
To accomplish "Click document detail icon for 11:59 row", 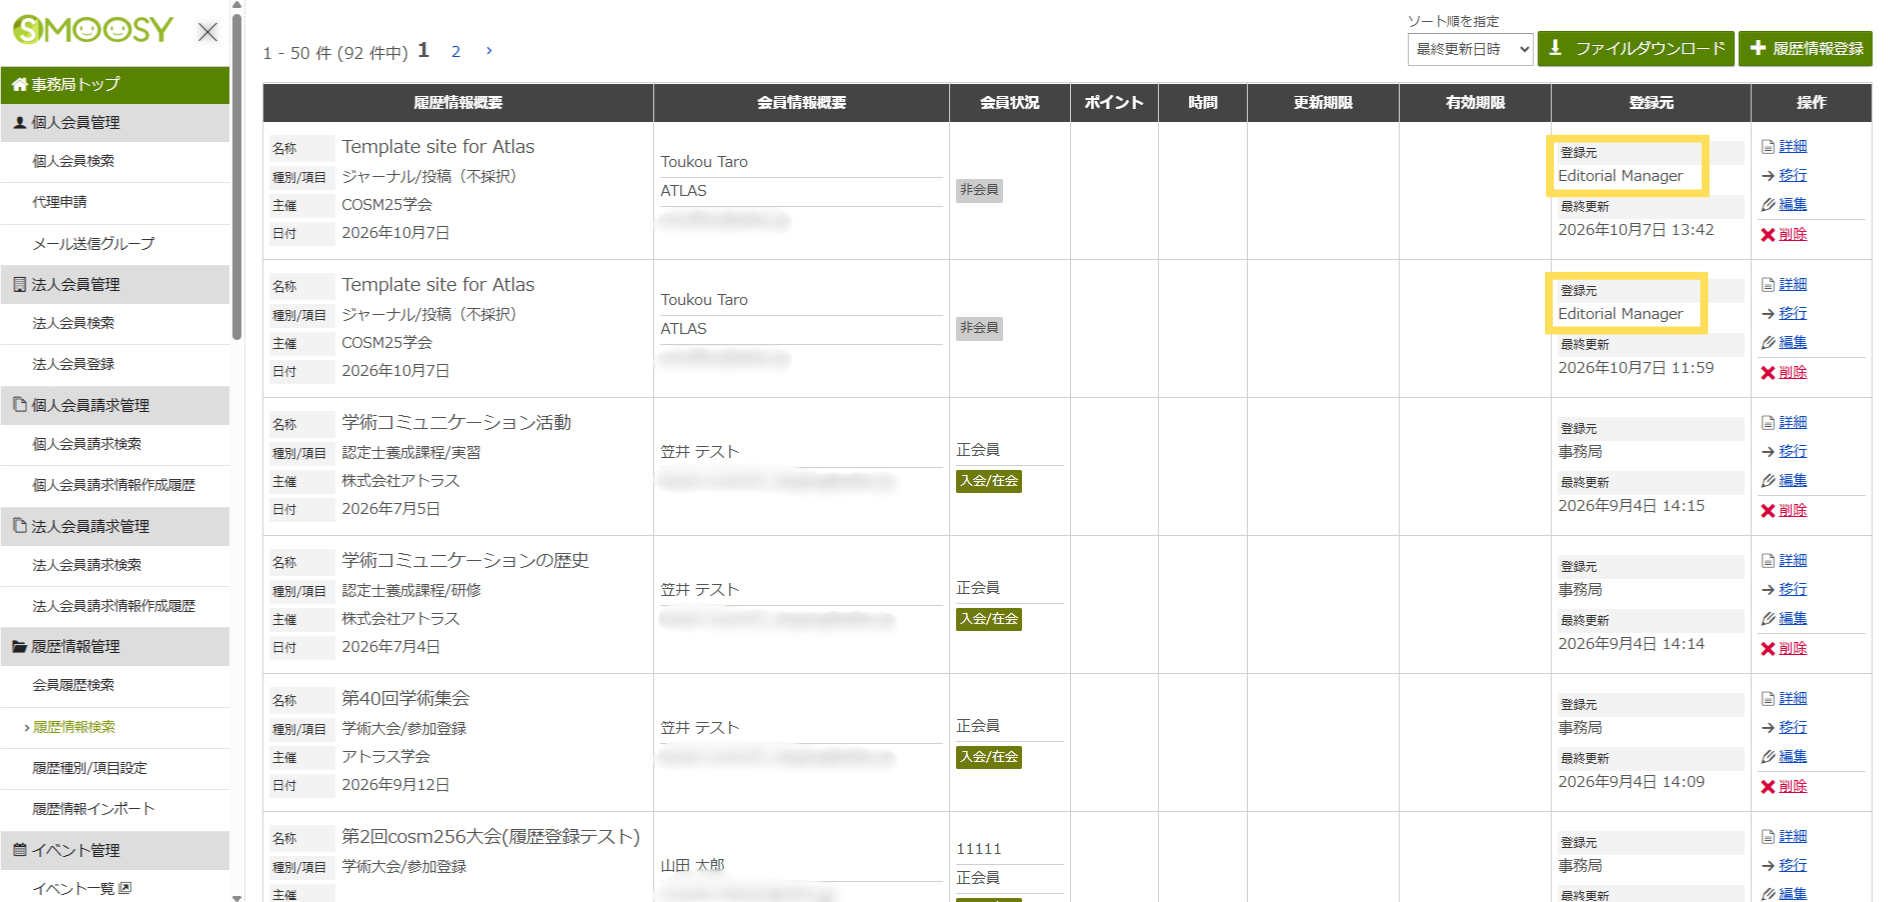I will tap(1768, 285).
